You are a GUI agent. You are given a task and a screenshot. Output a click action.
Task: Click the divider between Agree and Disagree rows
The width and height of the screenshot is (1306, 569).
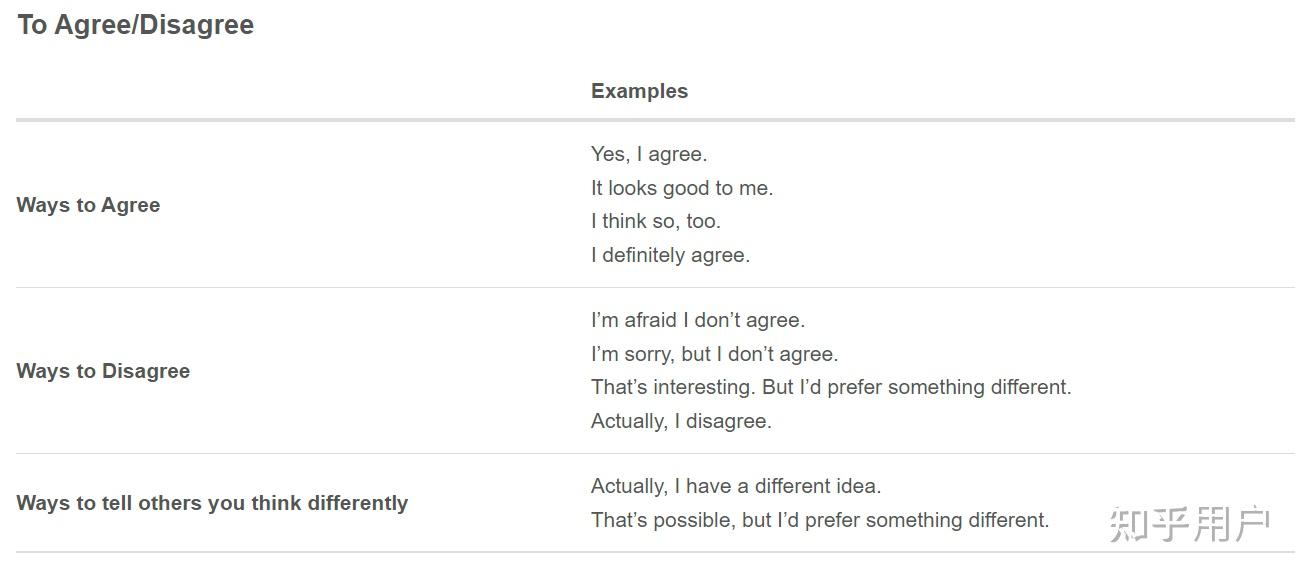(655, 288)
